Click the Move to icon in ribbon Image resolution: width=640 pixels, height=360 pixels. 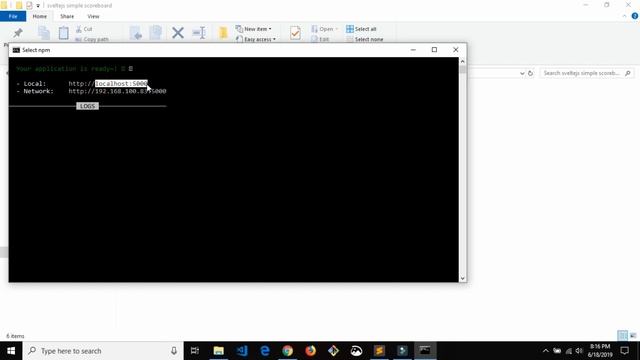[x=136, y=33]
